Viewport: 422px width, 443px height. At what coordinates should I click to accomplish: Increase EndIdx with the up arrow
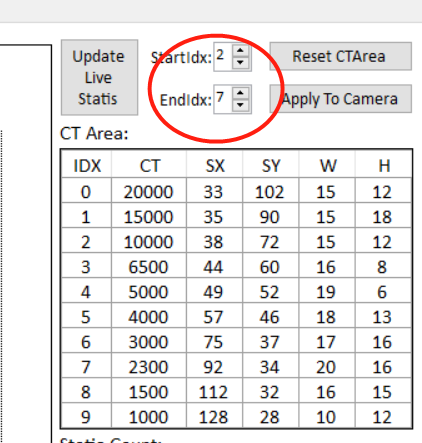click(241, 93)
